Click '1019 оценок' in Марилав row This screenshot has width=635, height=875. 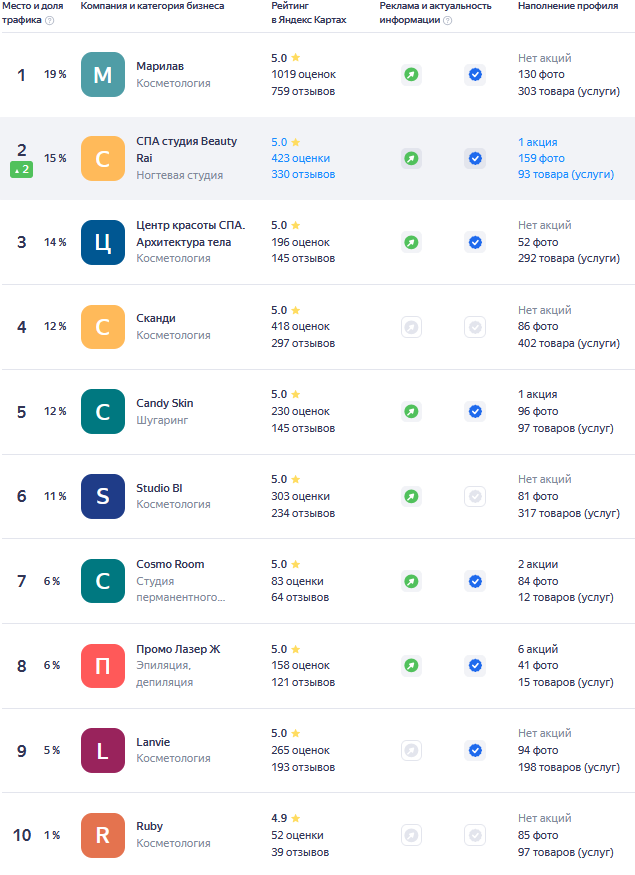[x=304, y=74]
